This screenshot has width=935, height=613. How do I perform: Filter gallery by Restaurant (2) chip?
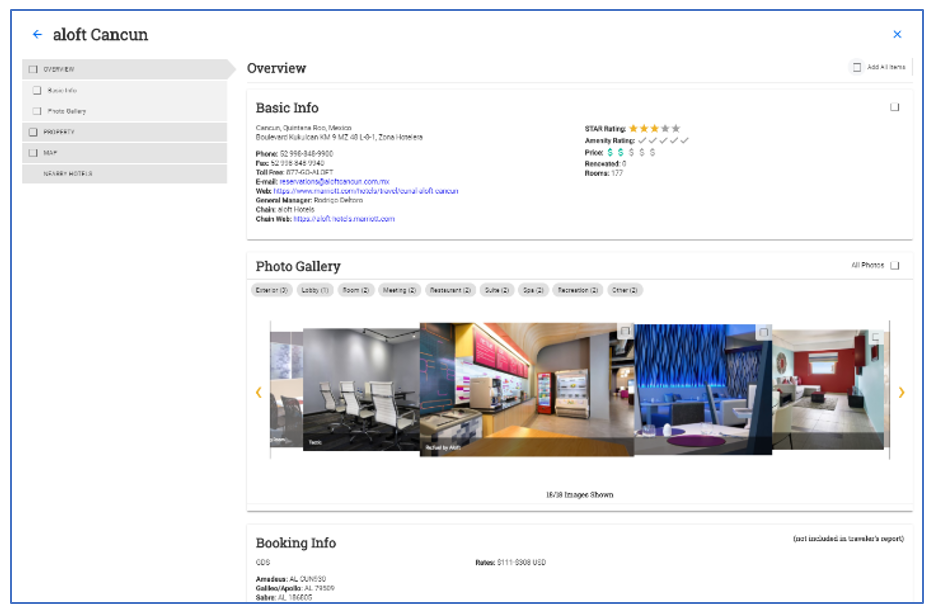(x=450, y=290)
